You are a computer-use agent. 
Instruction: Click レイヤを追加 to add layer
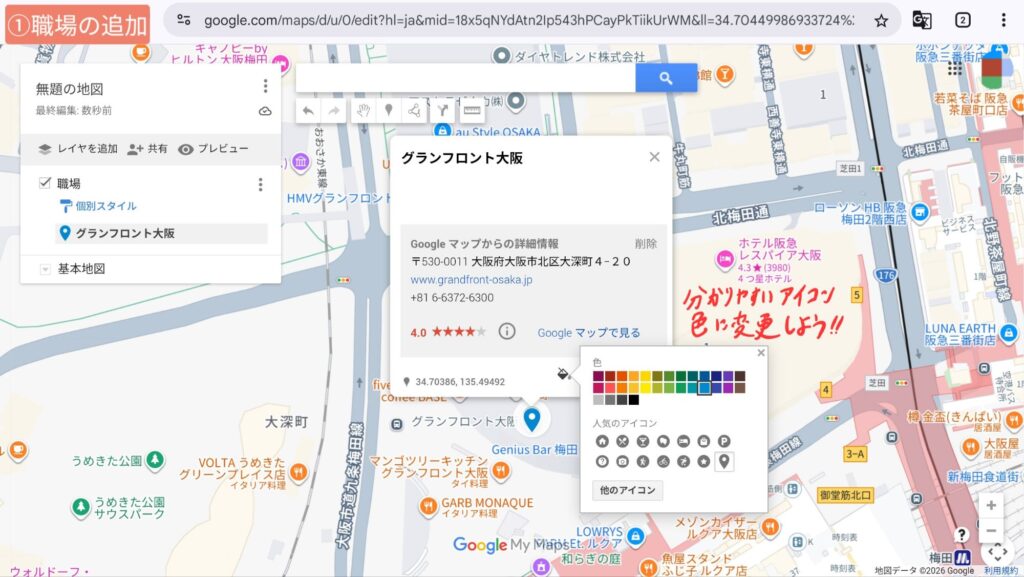tap(77, 149)
